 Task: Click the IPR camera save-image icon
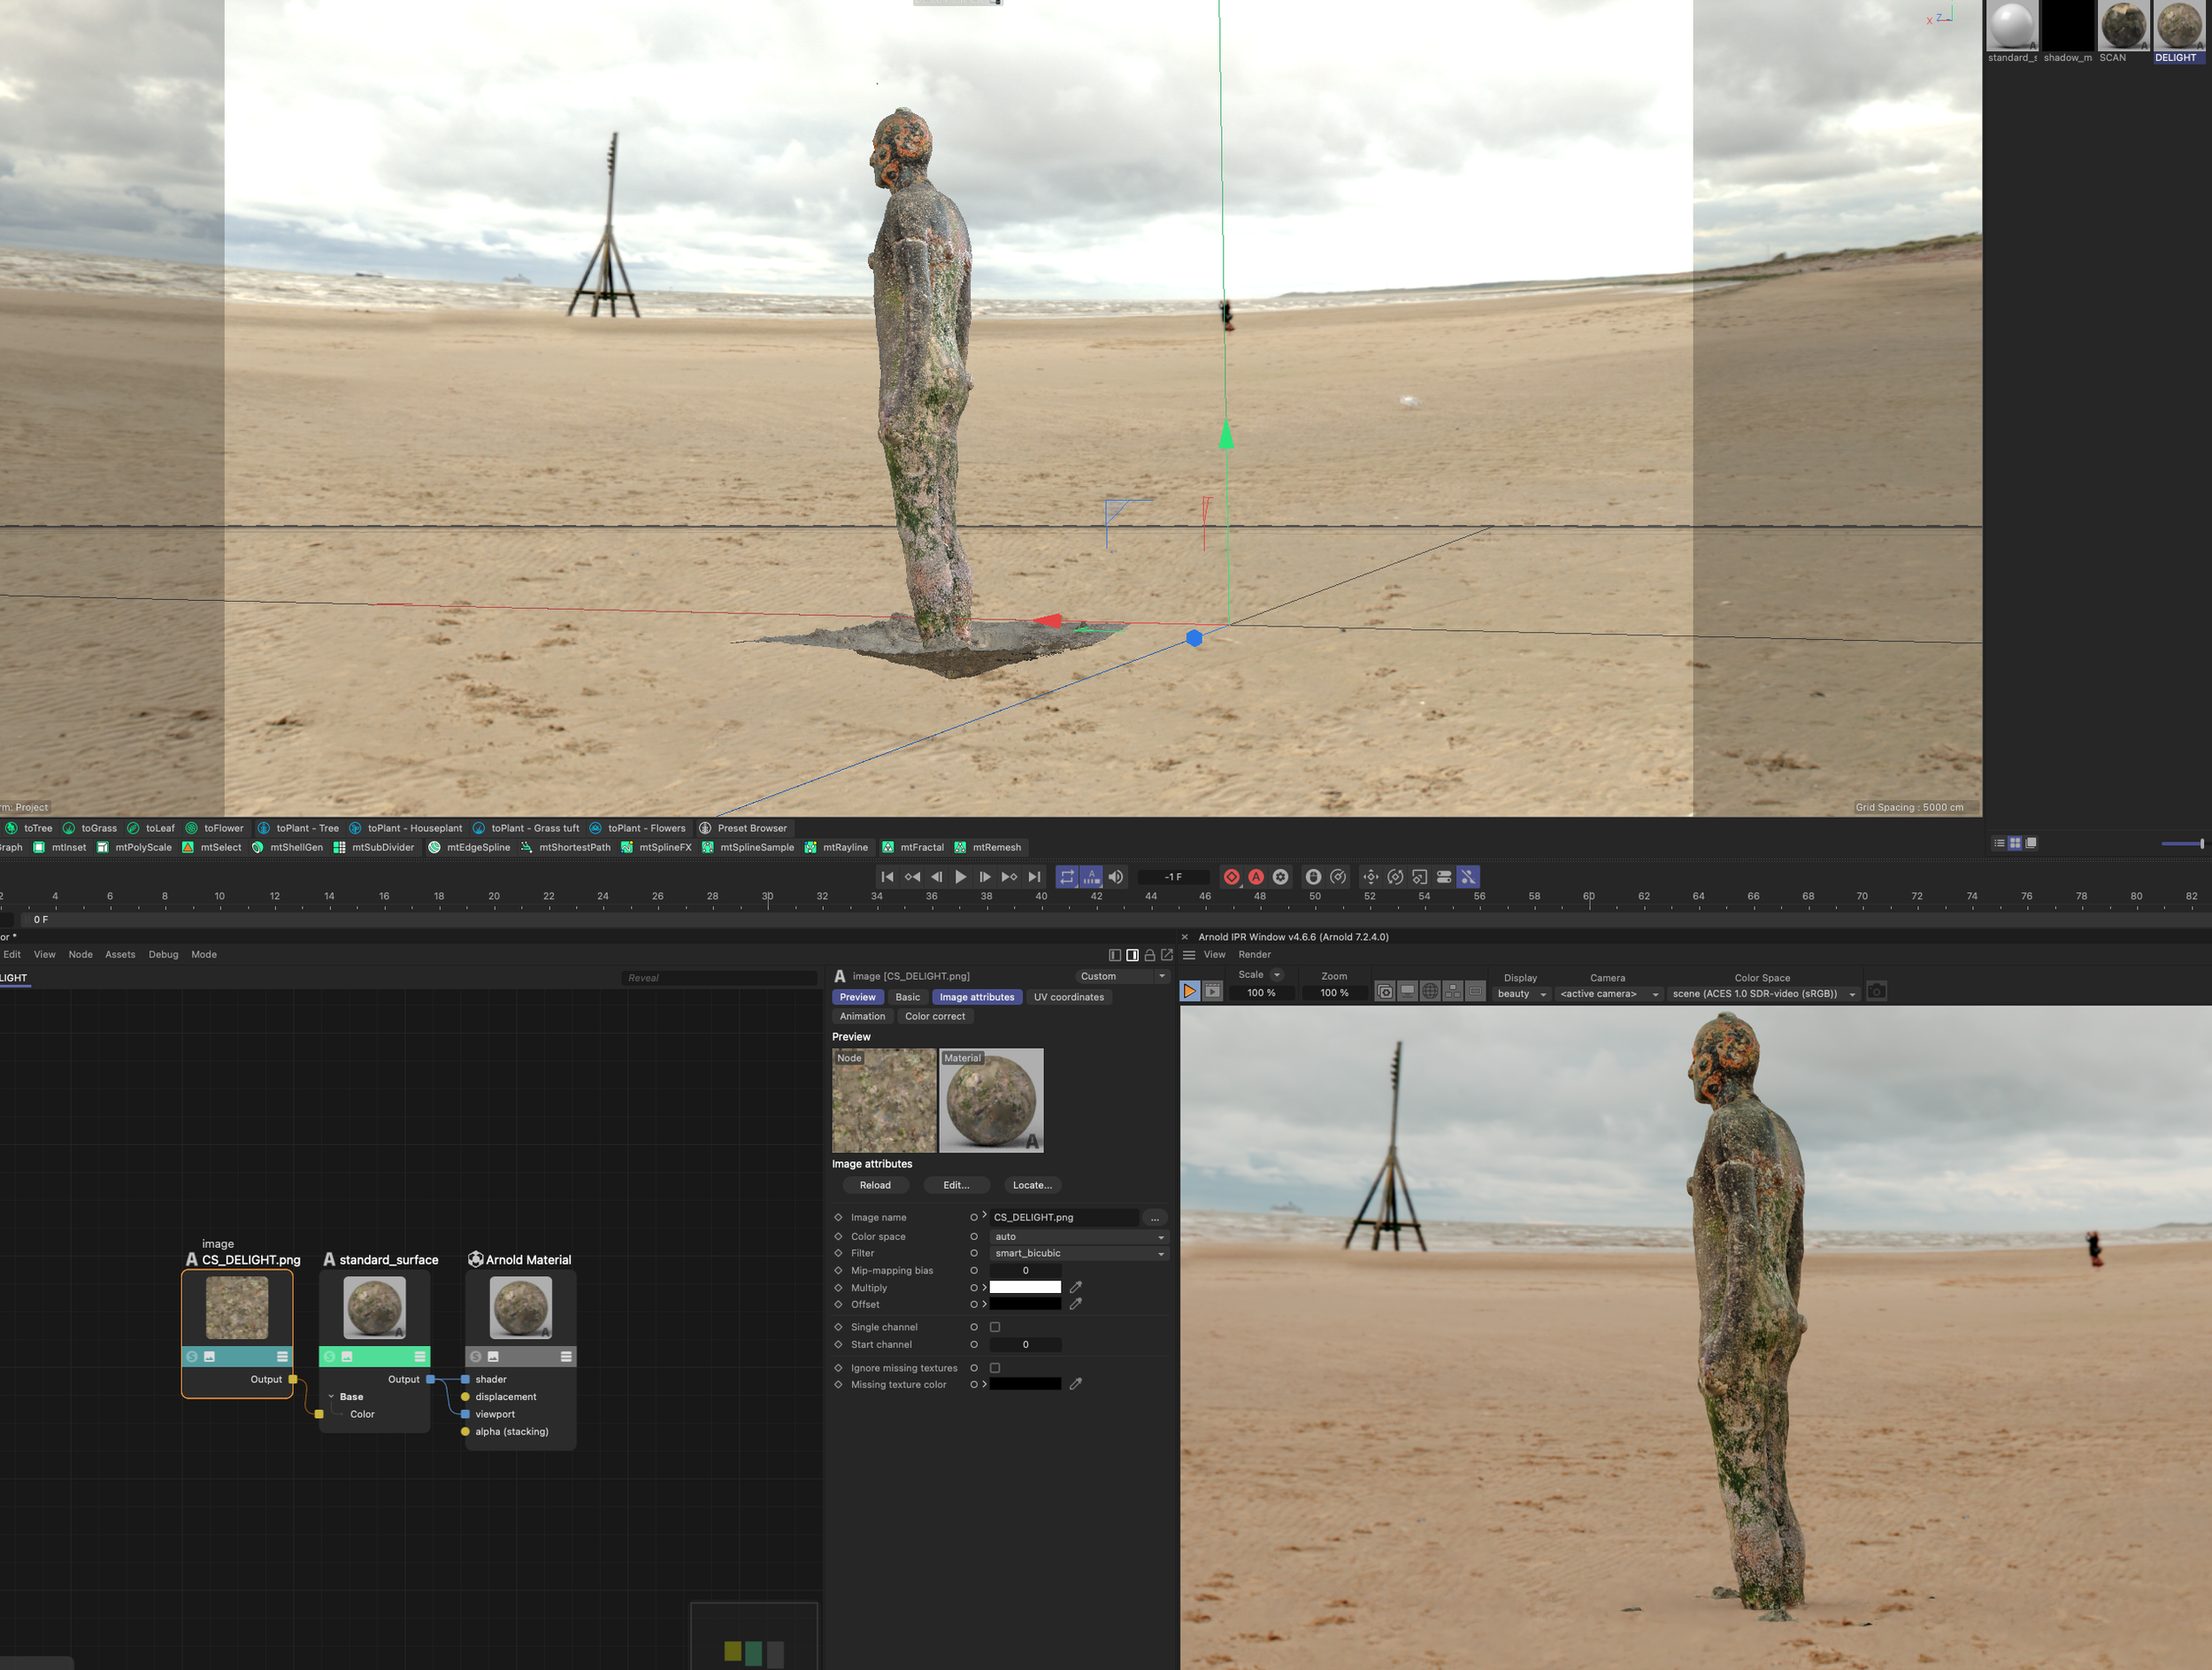coord(1877,992)
